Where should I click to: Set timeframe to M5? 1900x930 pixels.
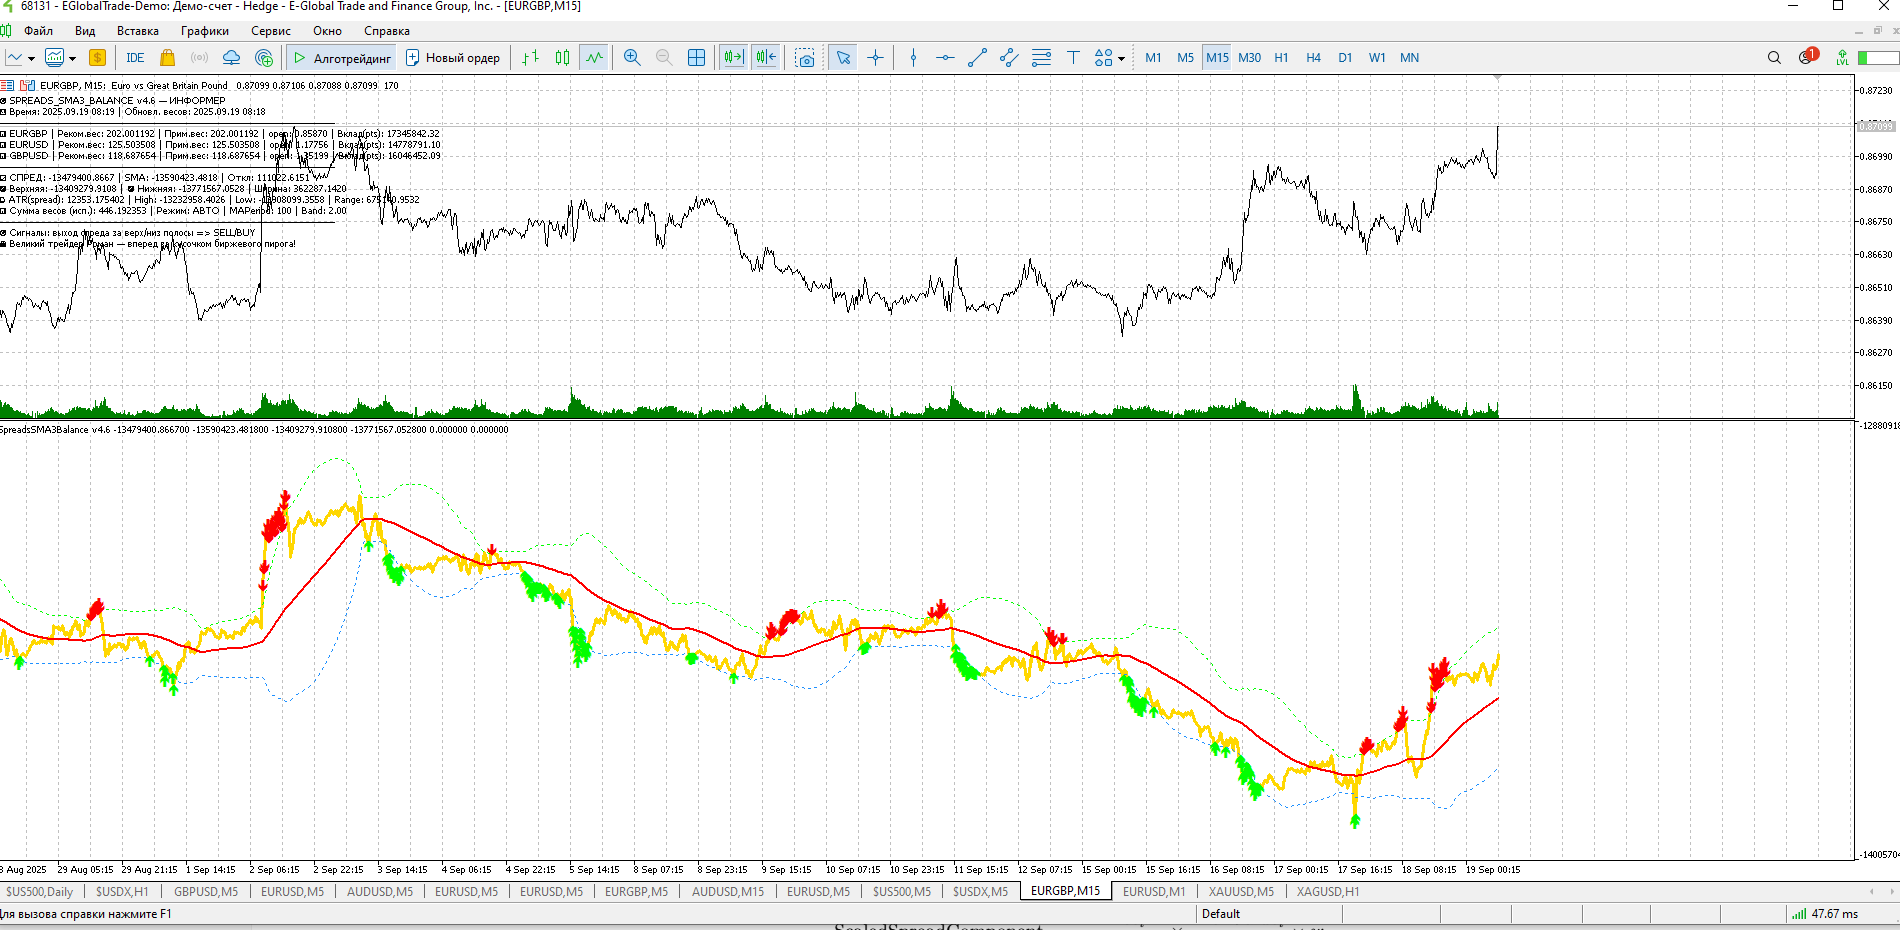(1185, 58)
